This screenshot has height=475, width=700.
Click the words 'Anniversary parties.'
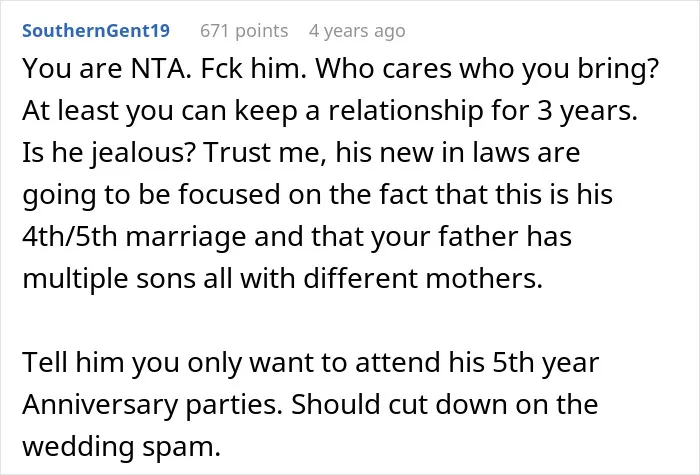pyautogui.click(x=152, y=404)
